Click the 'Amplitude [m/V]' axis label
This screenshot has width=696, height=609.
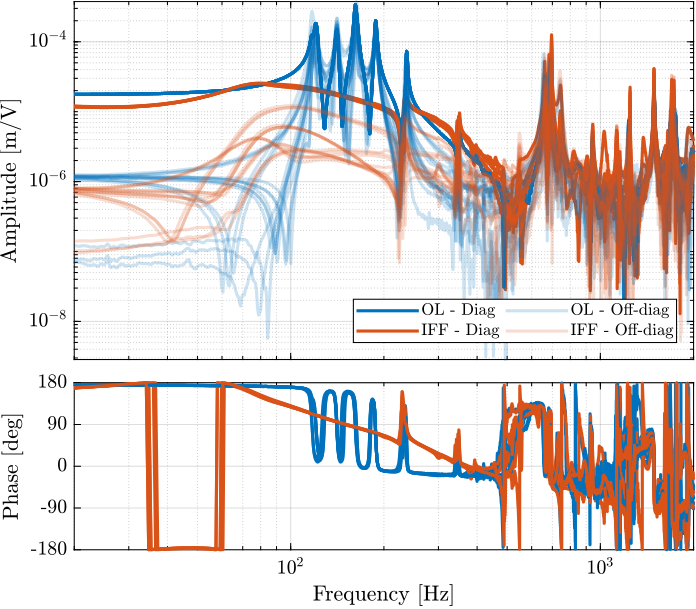(10, 181)
